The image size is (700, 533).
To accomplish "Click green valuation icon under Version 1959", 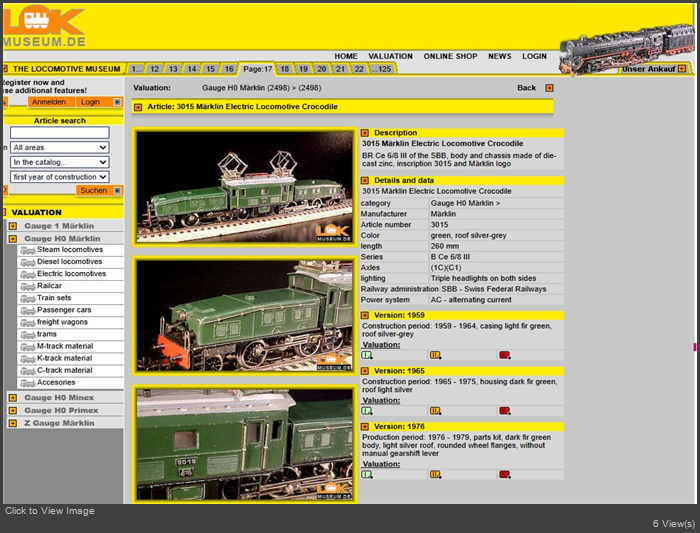I will pyautogui.click(x=367, y=355).
